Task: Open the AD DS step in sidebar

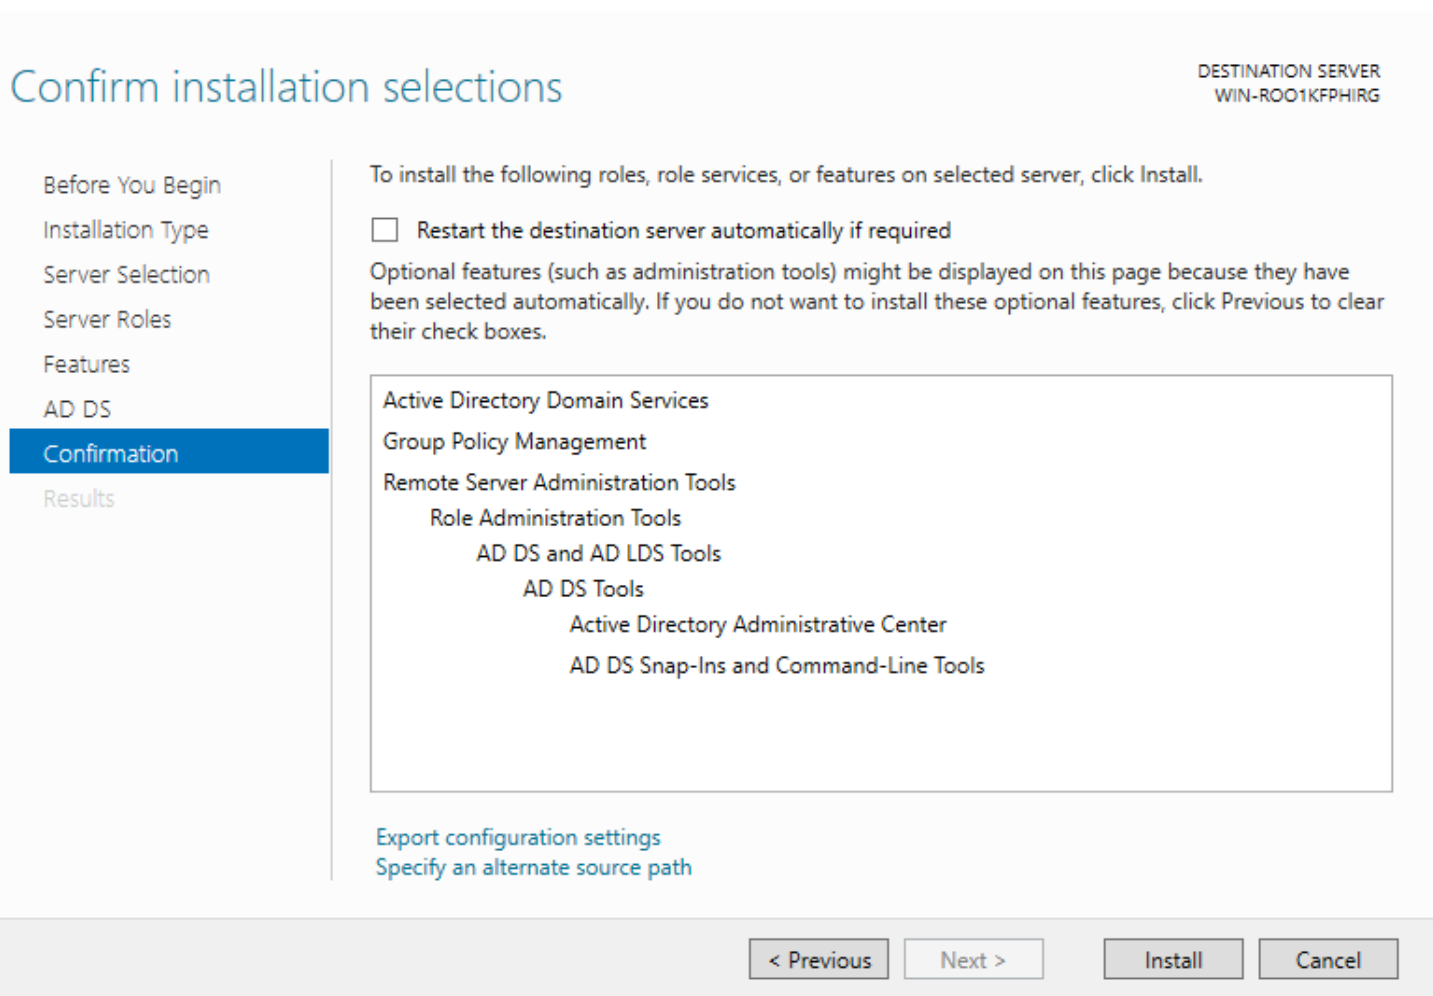Action: coord(77,409)
